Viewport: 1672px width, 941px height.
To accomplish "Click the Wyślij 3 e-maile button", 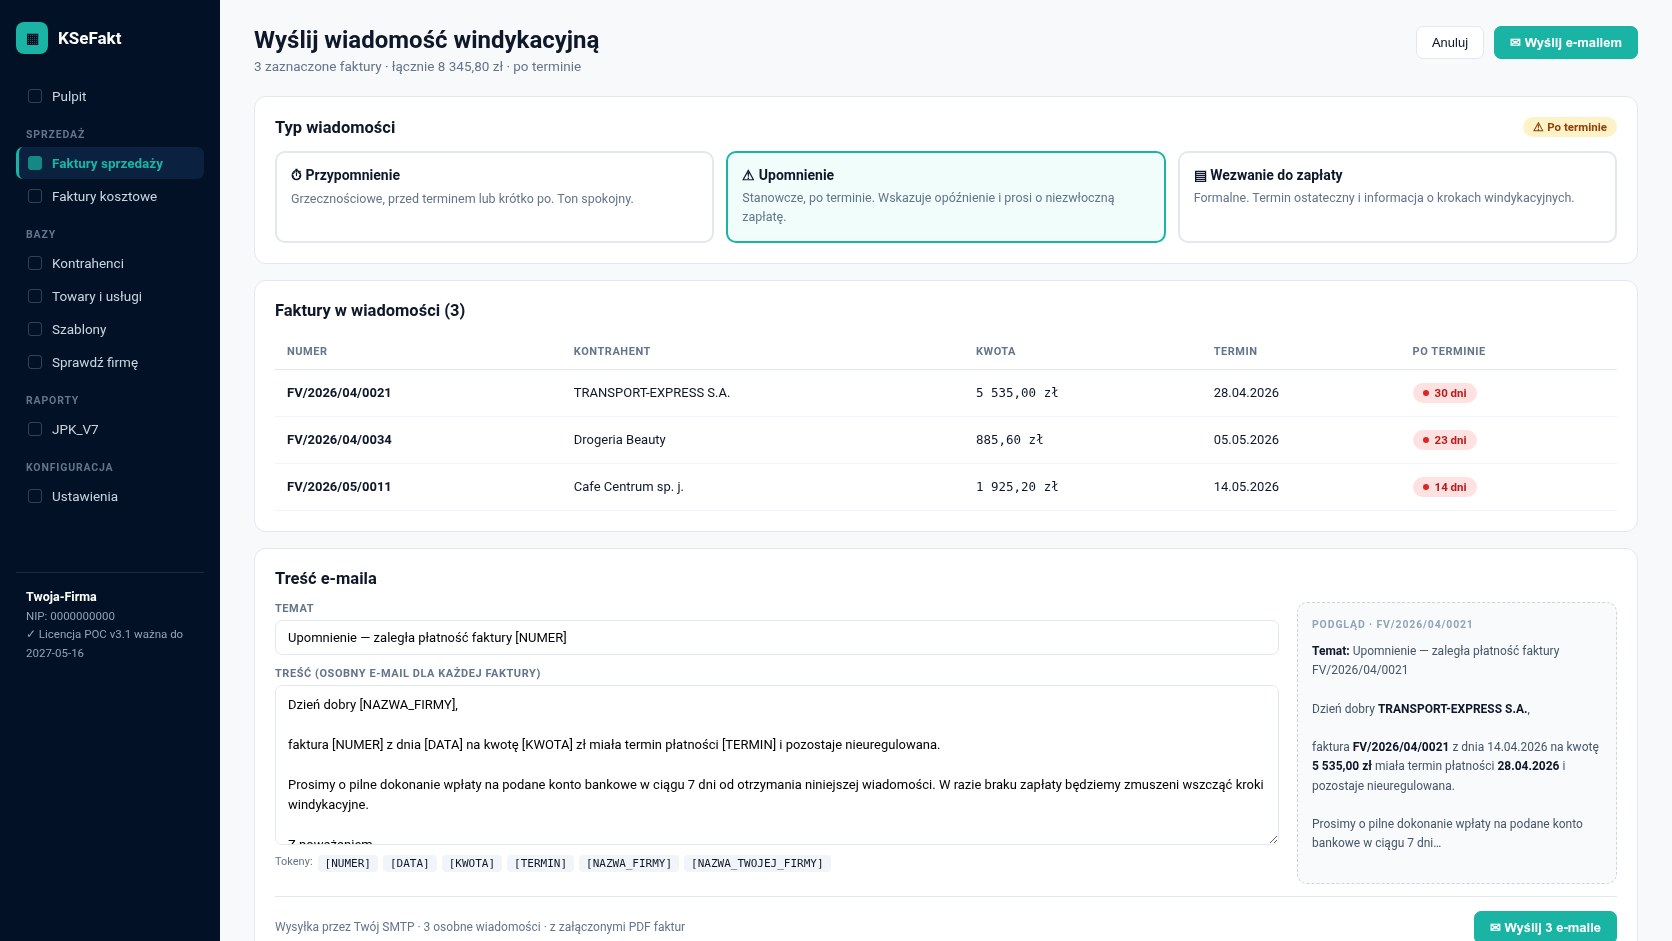I will pos(1545,927).
